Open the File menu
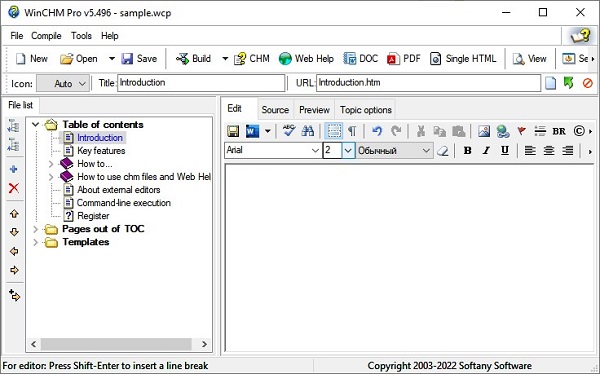Screen dimensions: 600x374 tap(16, 36)
